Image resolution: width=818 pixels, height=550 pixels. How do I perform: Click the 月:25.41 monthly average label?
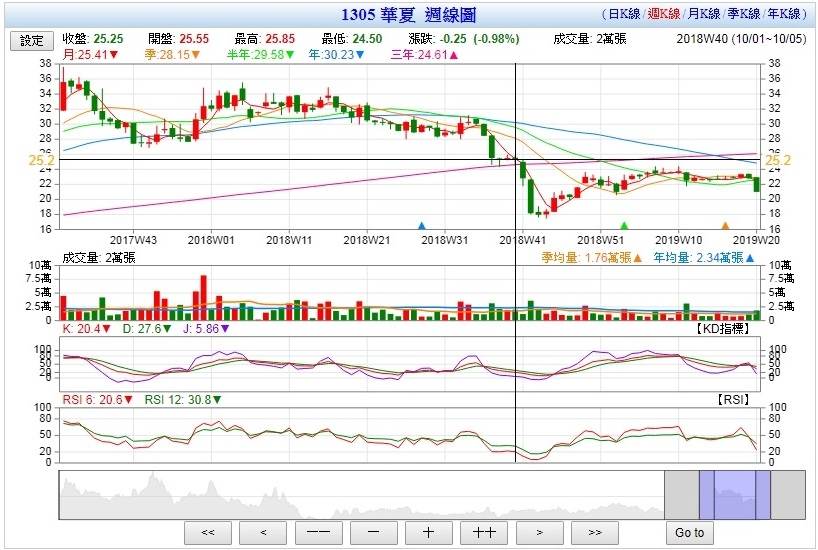click(90, 54)
